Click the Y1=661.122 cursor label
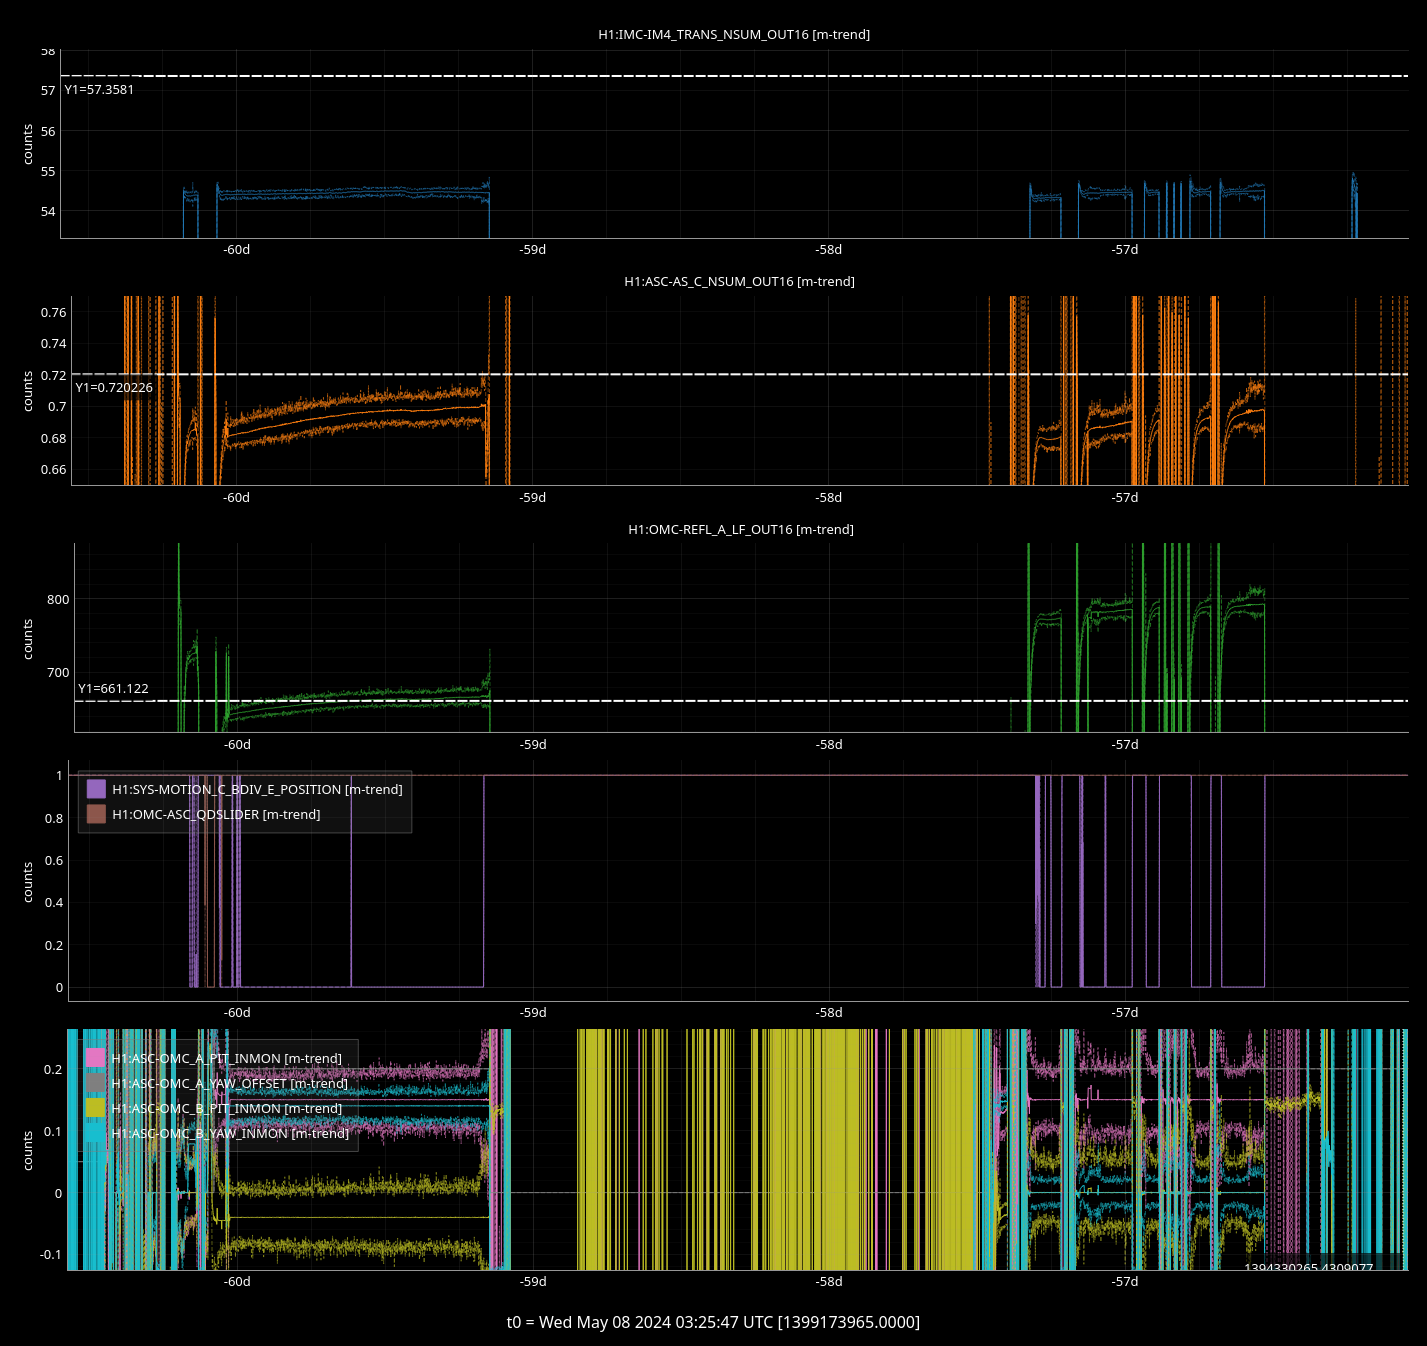 (x=113, y=689)
